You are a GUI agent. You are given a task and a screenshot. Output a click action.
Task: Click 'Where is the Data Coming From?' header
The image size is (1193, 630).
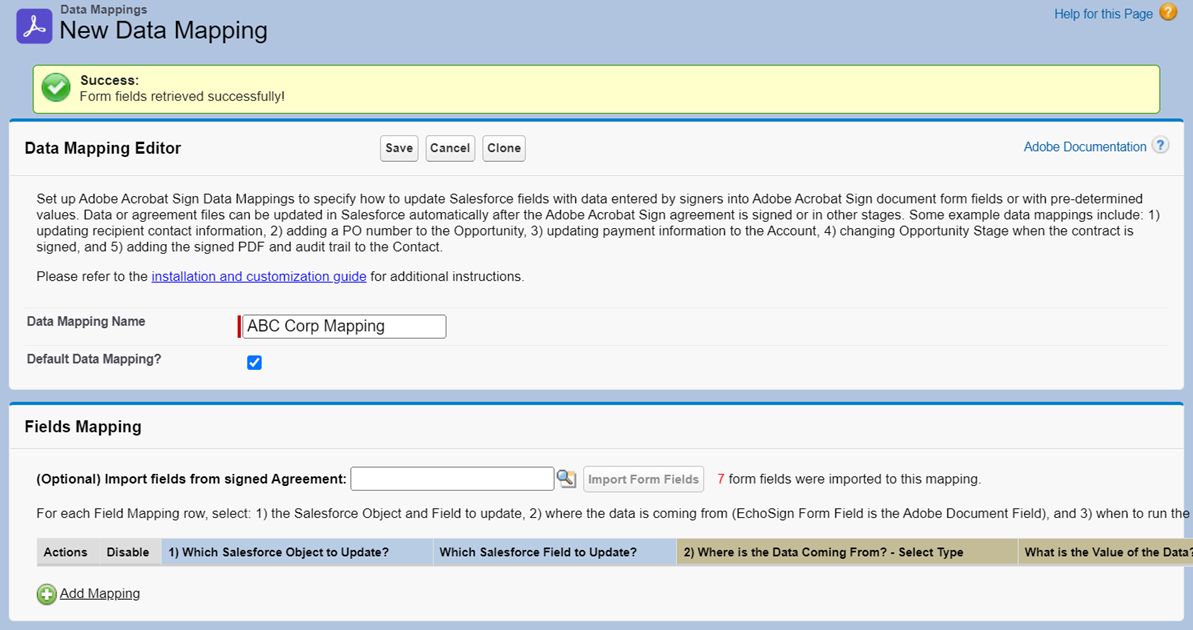coord(846,552)
